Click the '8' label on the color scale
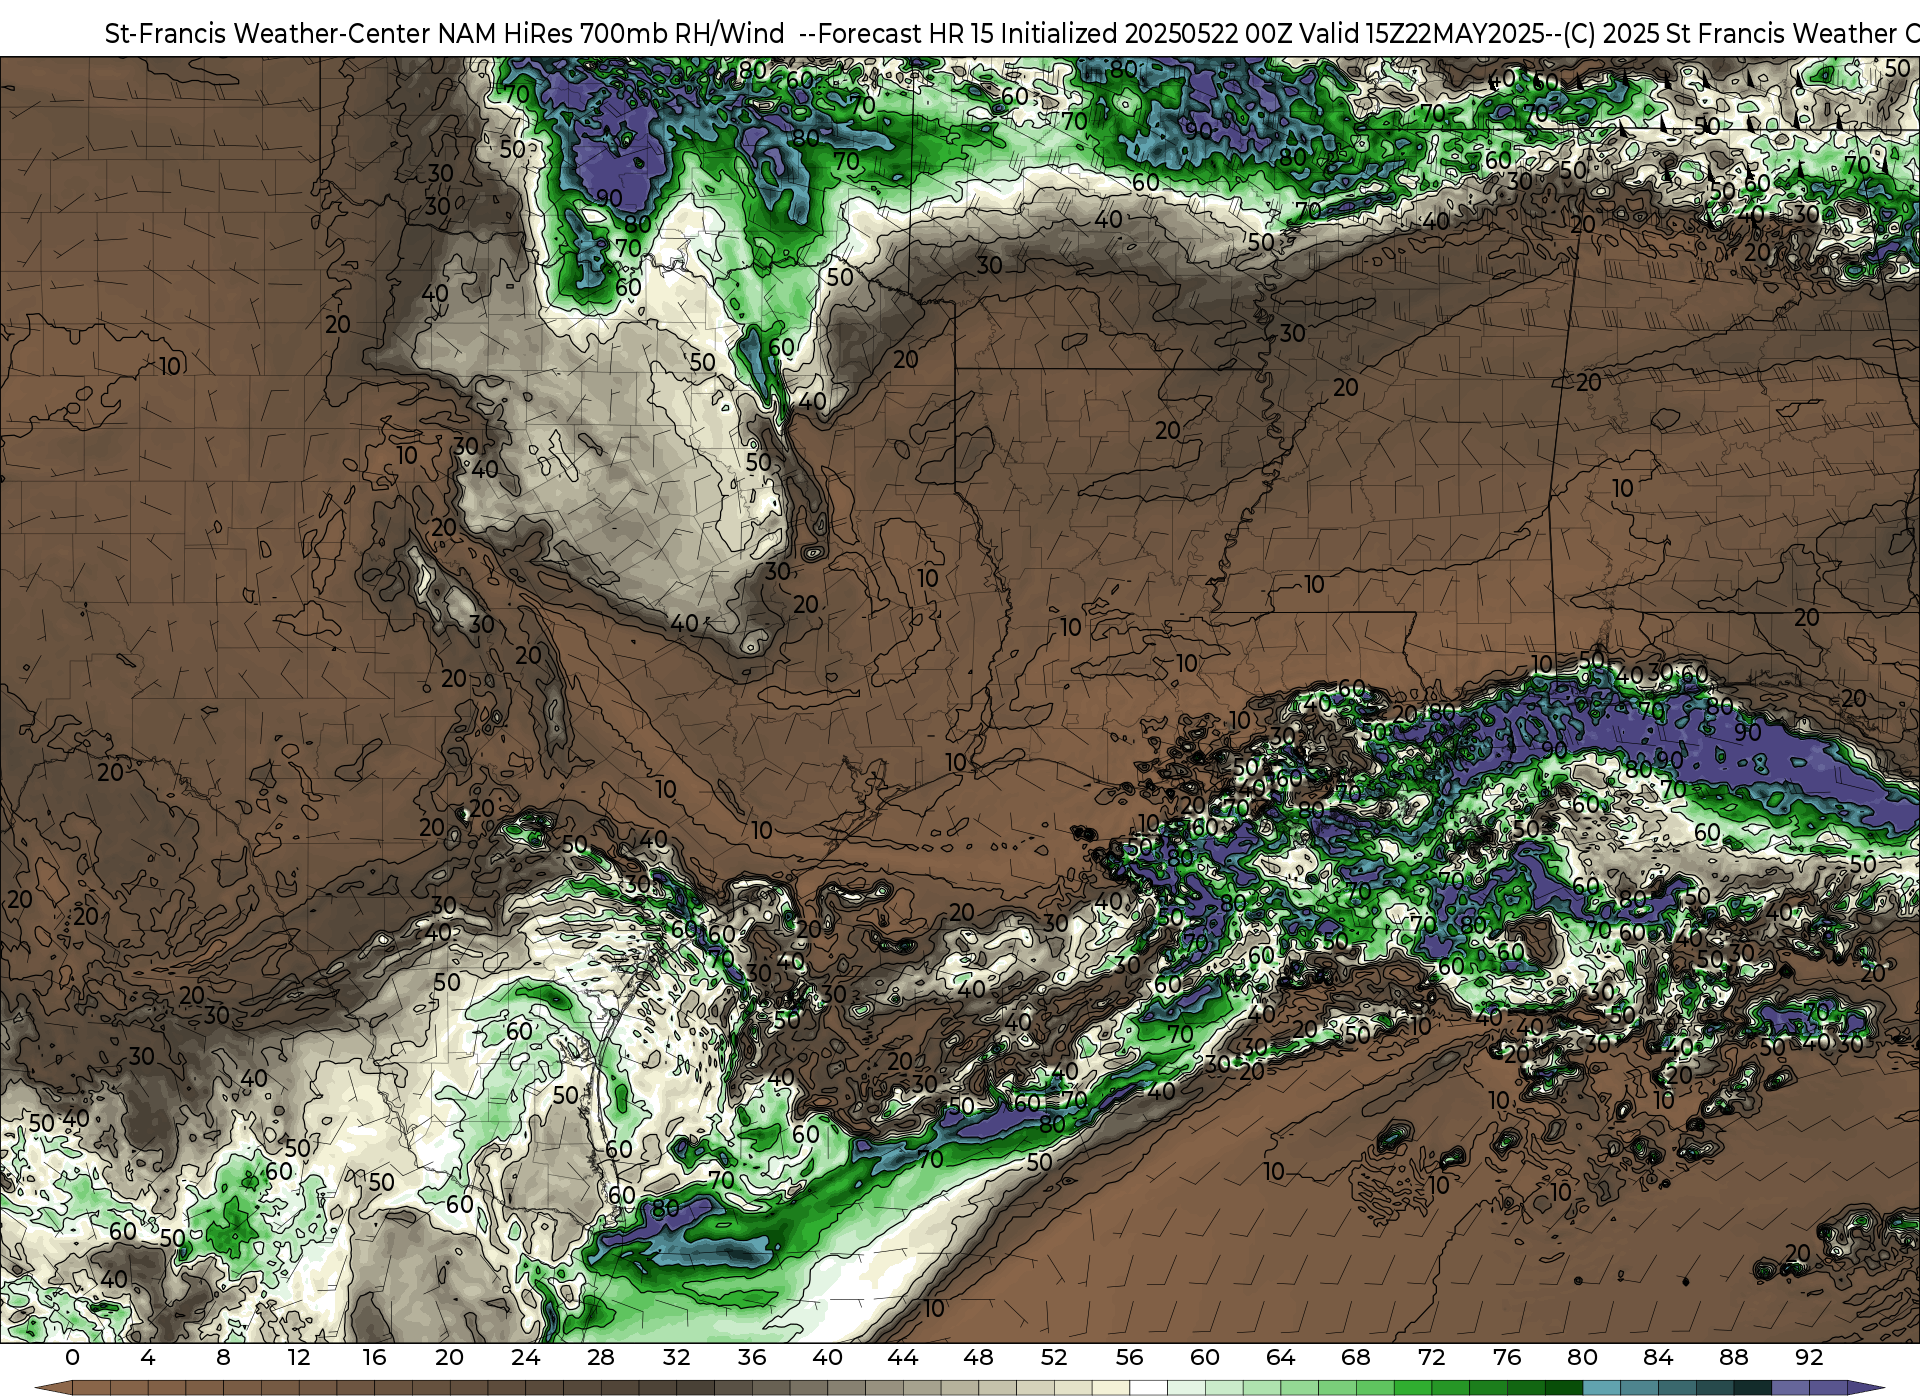This screenshot has height=1400, width=1920. 223,1357
